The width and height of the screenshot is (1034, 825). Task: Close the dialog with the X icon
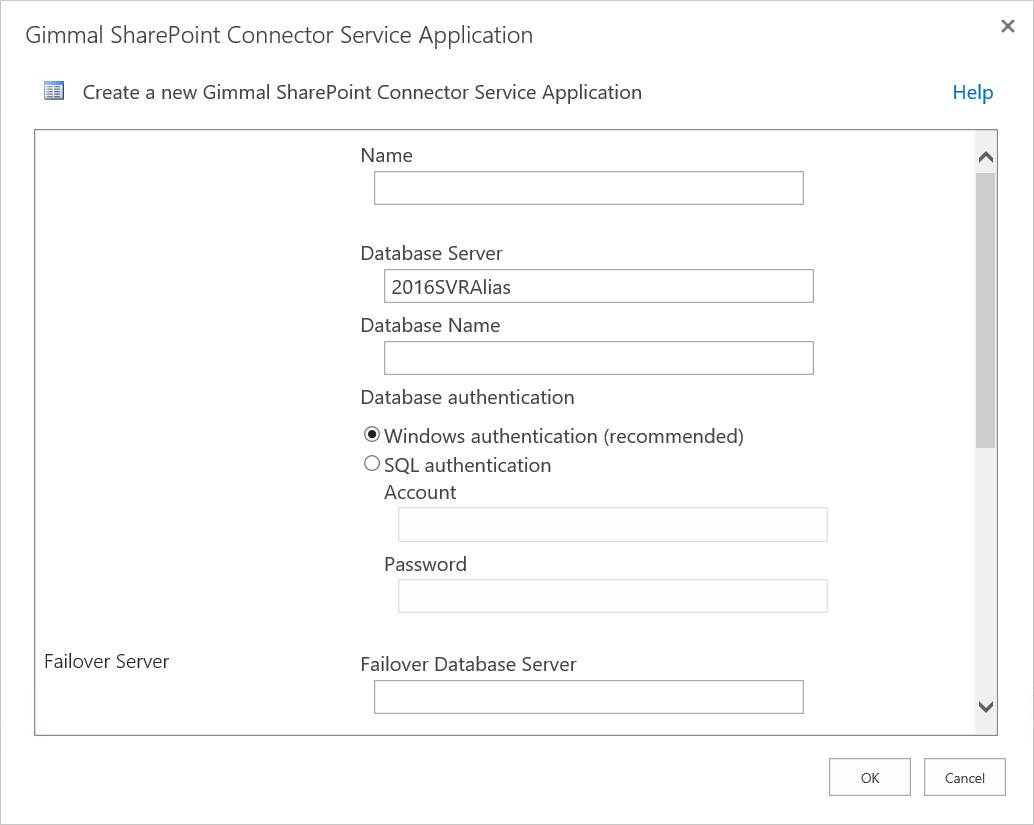pos(1007,27)
